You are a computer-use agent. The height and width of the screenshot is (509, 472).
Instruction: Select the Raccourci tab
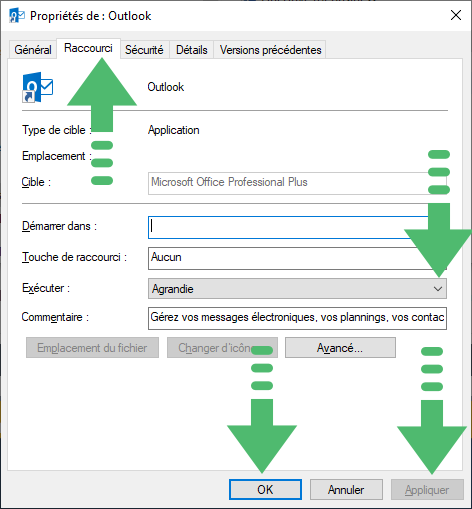click(88, 48)
